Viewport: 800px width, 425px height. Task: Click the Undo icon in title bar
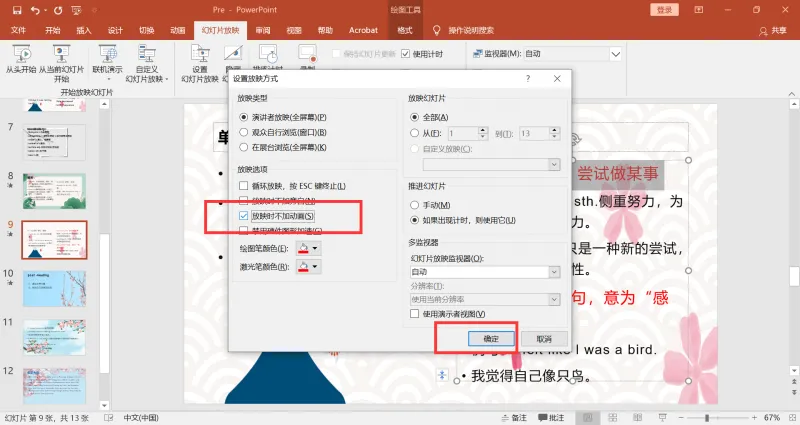click(x=35, y=10)
